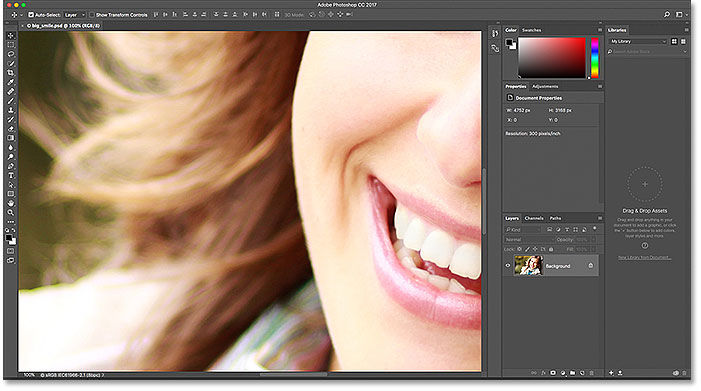701x391 pixels.
Task: Switch to the Paths tab
Action: (555, 218)
